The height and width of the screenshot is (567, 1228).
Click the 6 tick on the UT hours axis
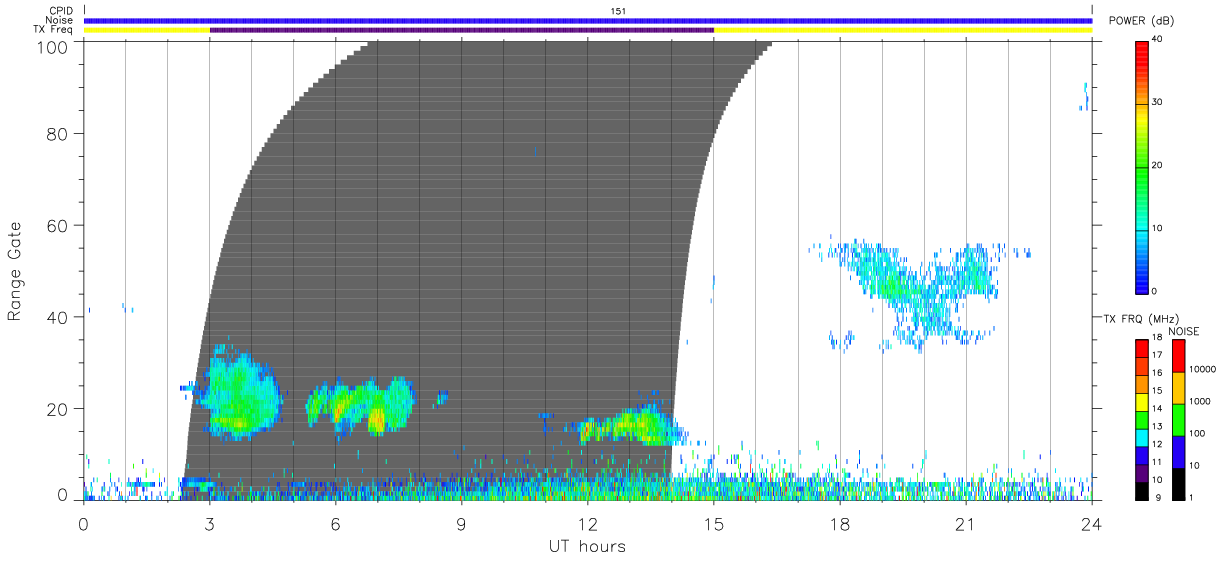(x=335, y=523)
